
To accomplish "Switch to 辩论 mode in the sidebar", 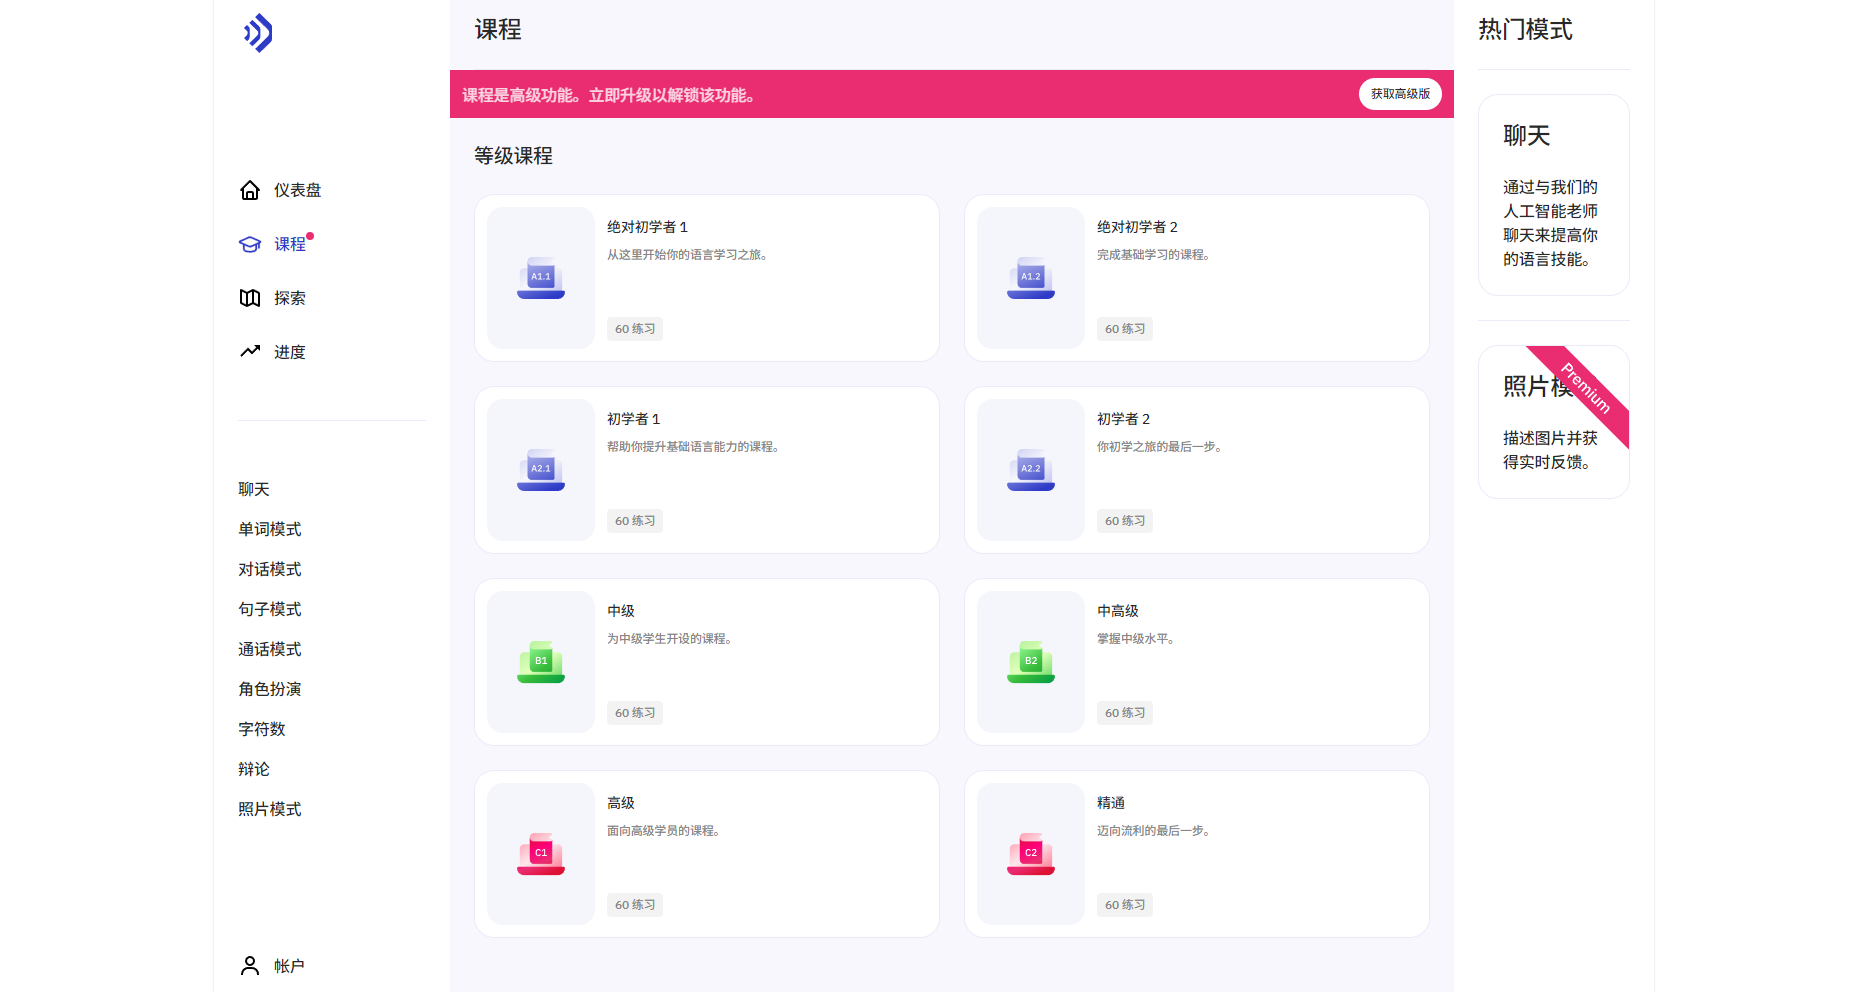I will pyautogui.click(x=254, y=769).
